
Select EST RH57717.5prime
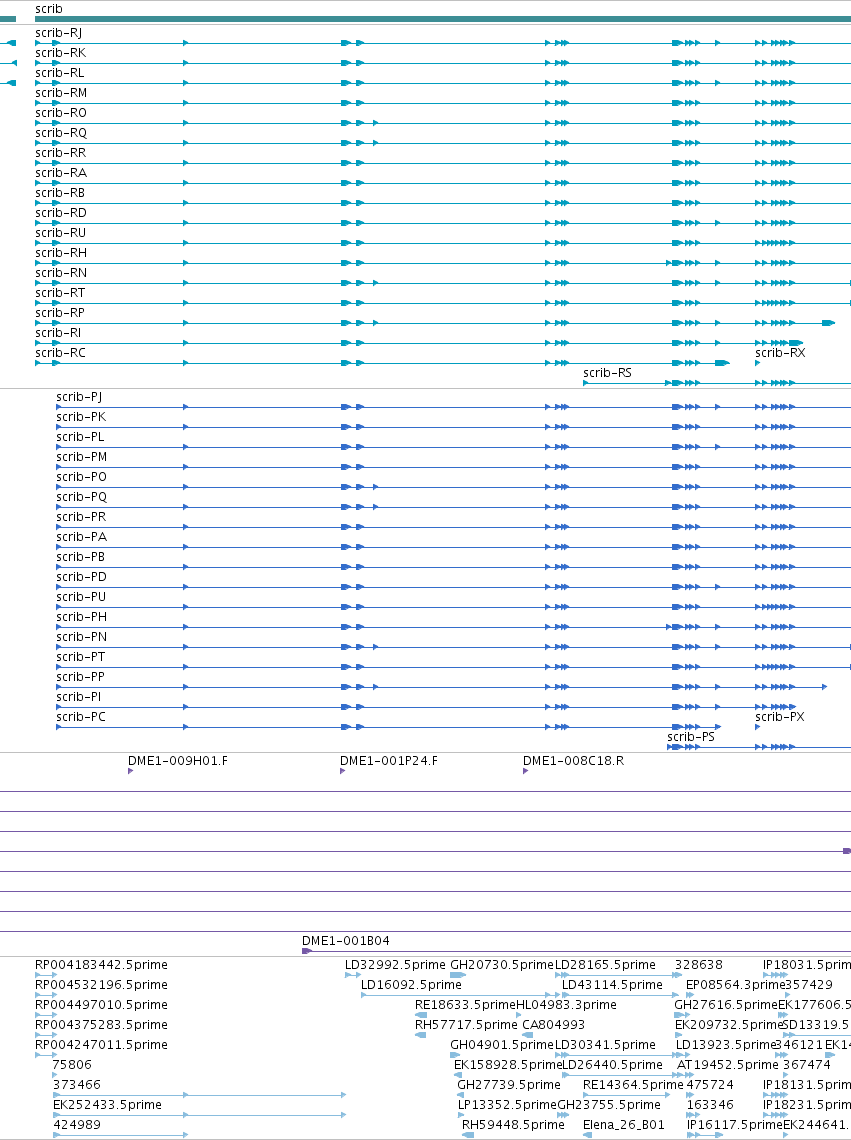coord(466,1024)
